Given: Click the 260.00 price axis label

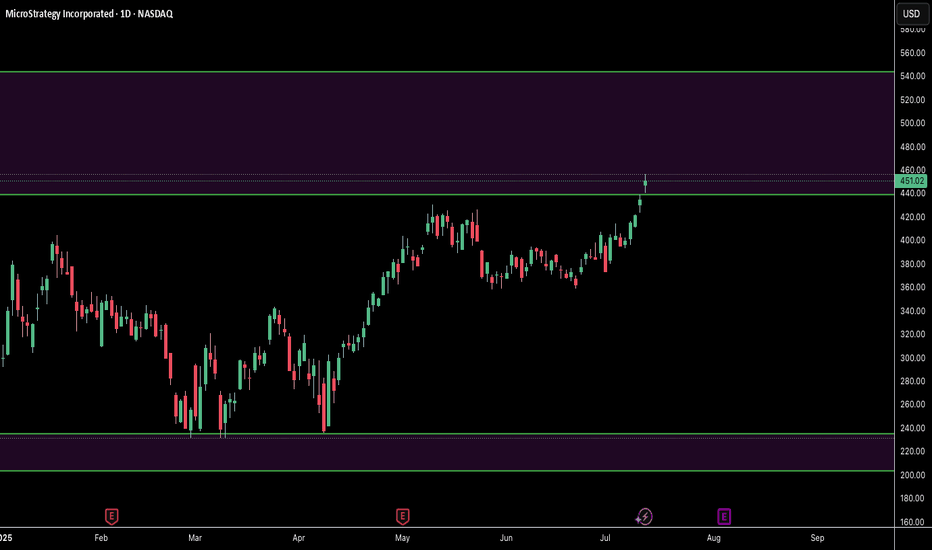Looking at the screenshot, I should coord(912,404).
